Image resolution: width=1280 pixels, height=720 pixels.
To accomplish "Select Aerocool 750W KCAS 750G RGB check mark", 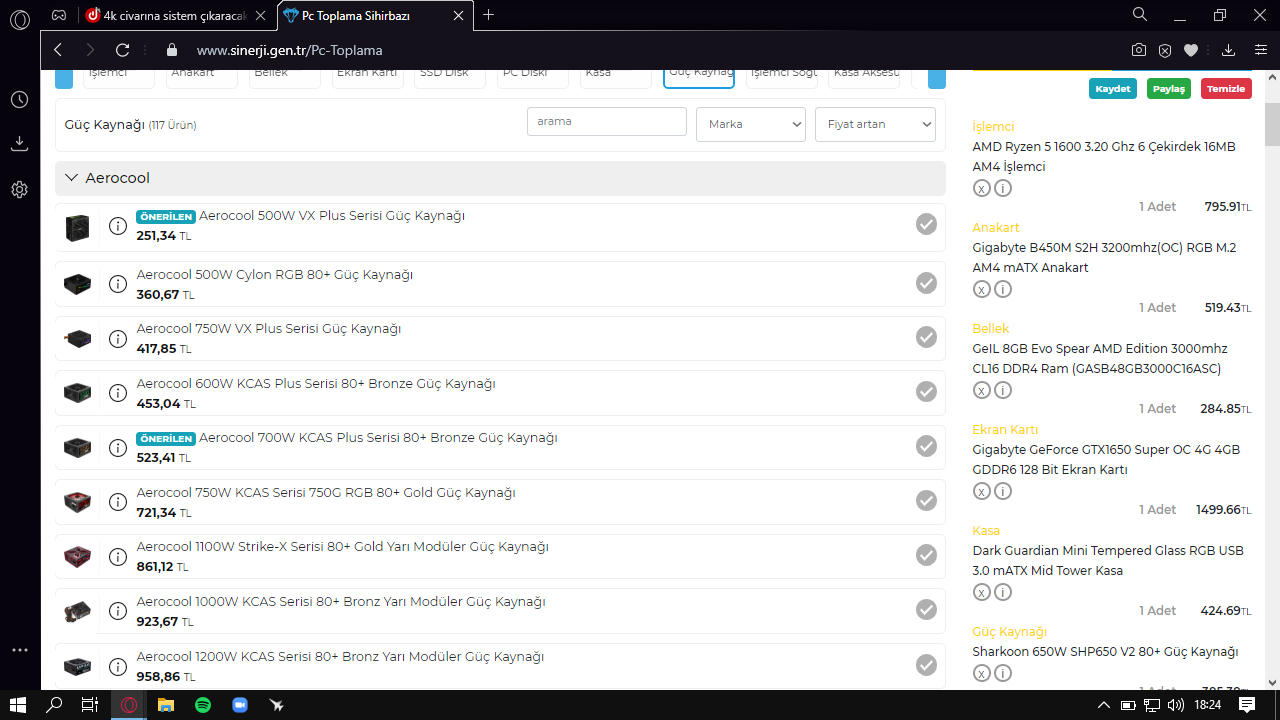I will [x=926, y=500].
